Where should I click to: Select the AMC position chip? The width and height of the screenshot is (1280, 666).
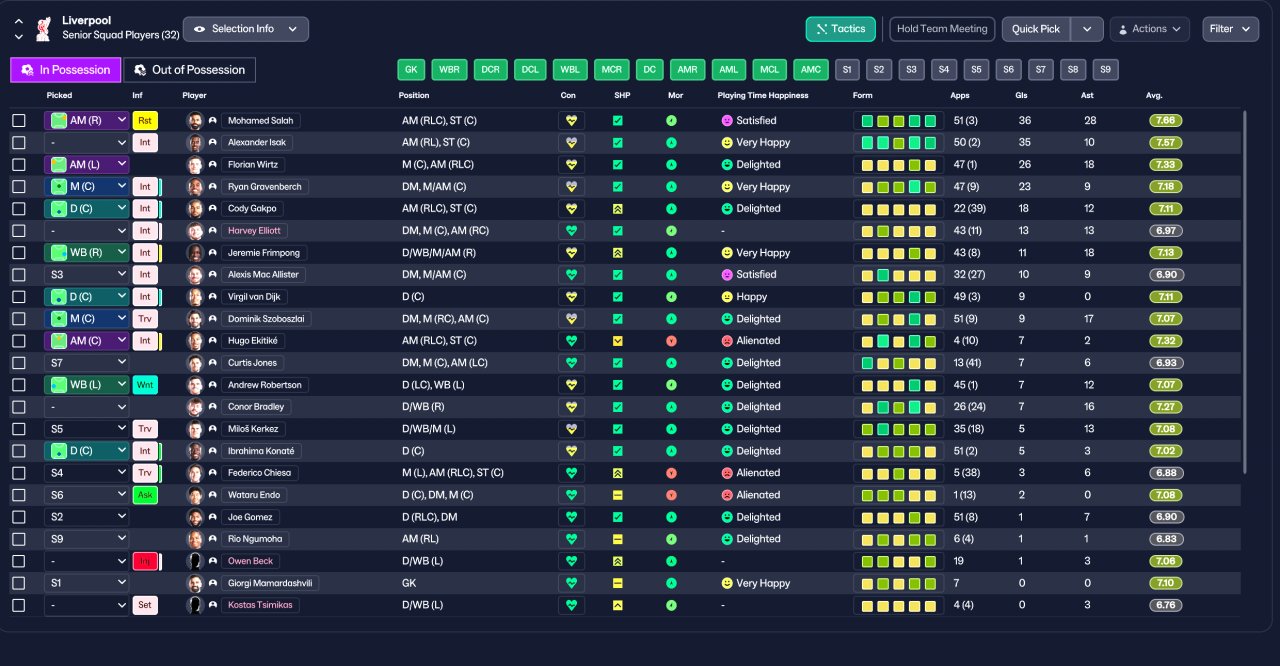pos(810,70)
